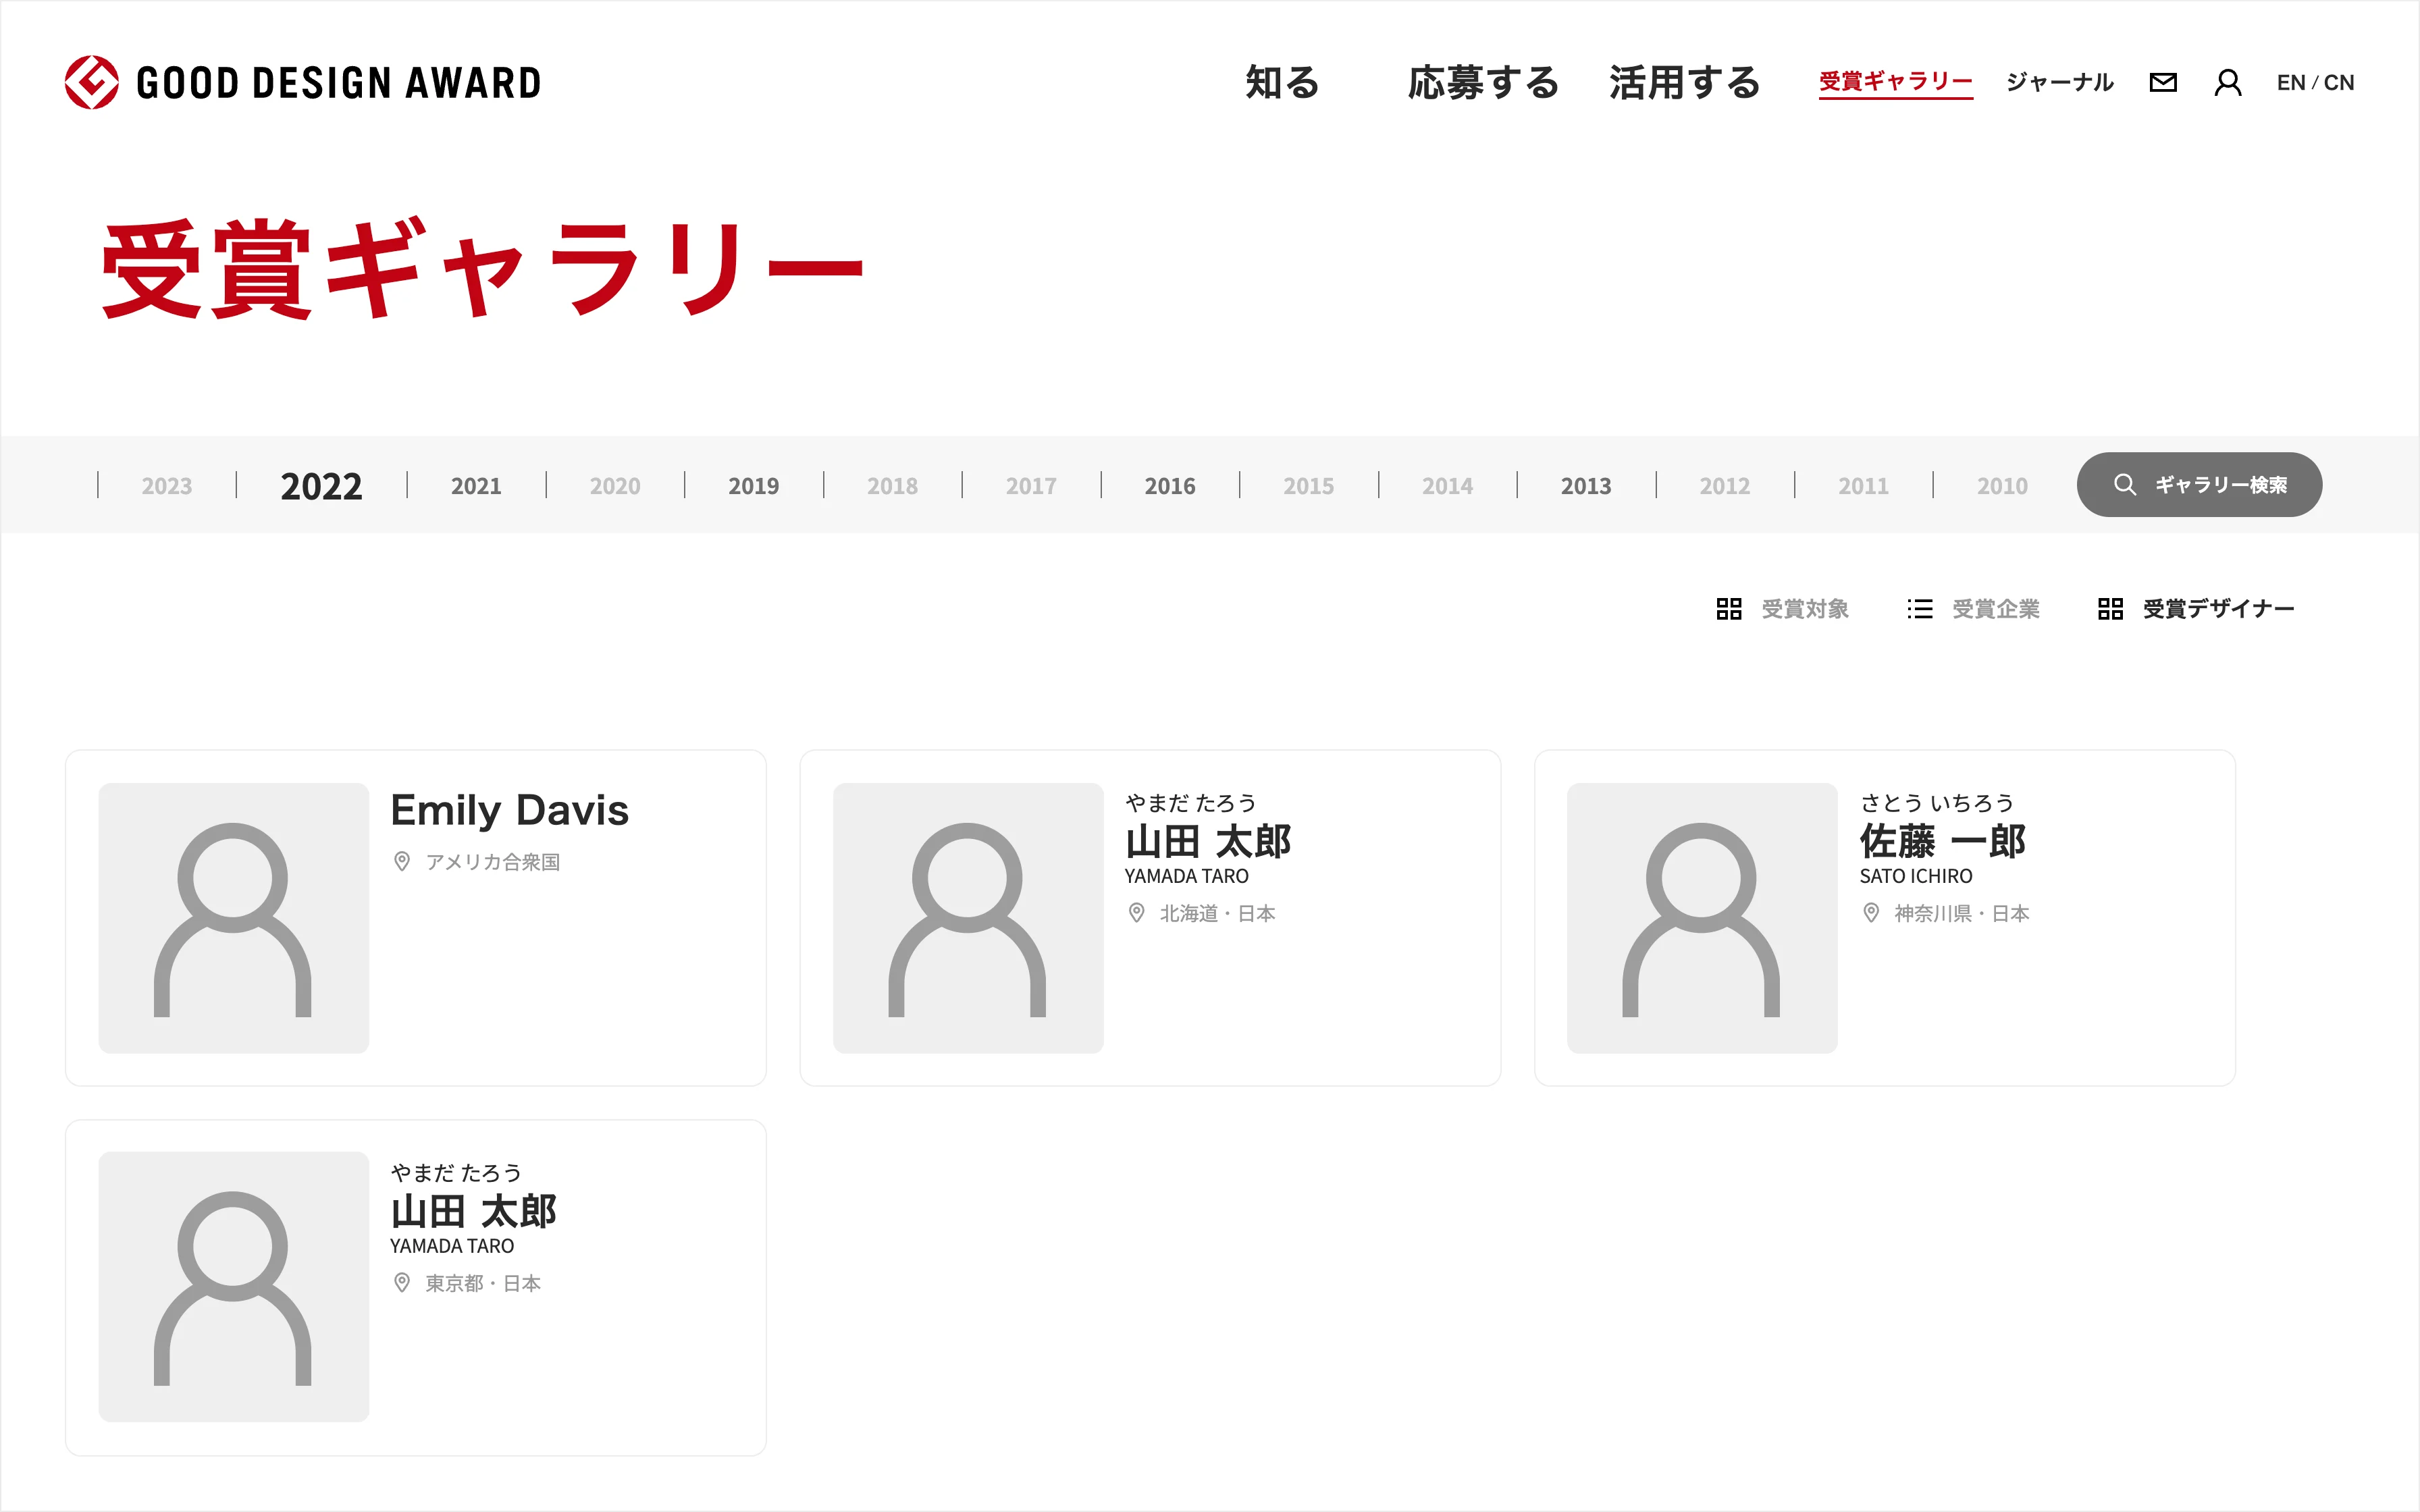
Task: Open the 活用する menu
Action: click(x=1684, y=82)
